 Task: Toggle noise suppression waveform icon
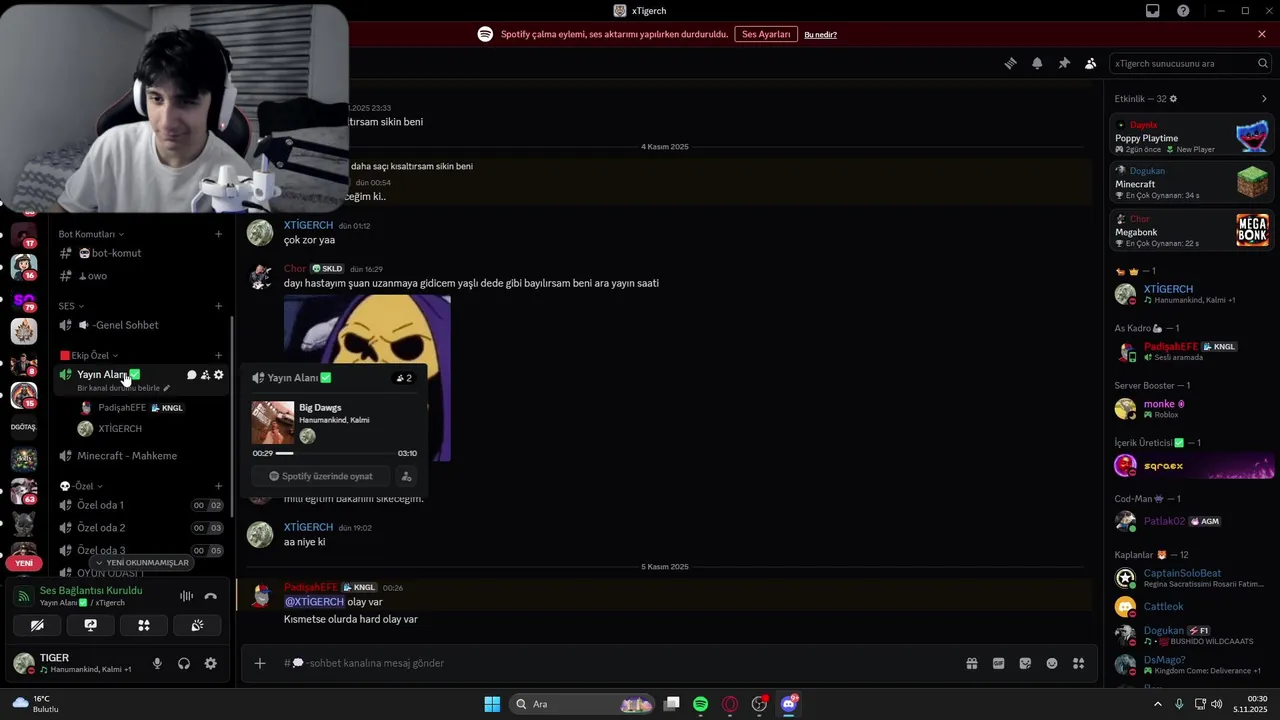[x=186, y=596]
